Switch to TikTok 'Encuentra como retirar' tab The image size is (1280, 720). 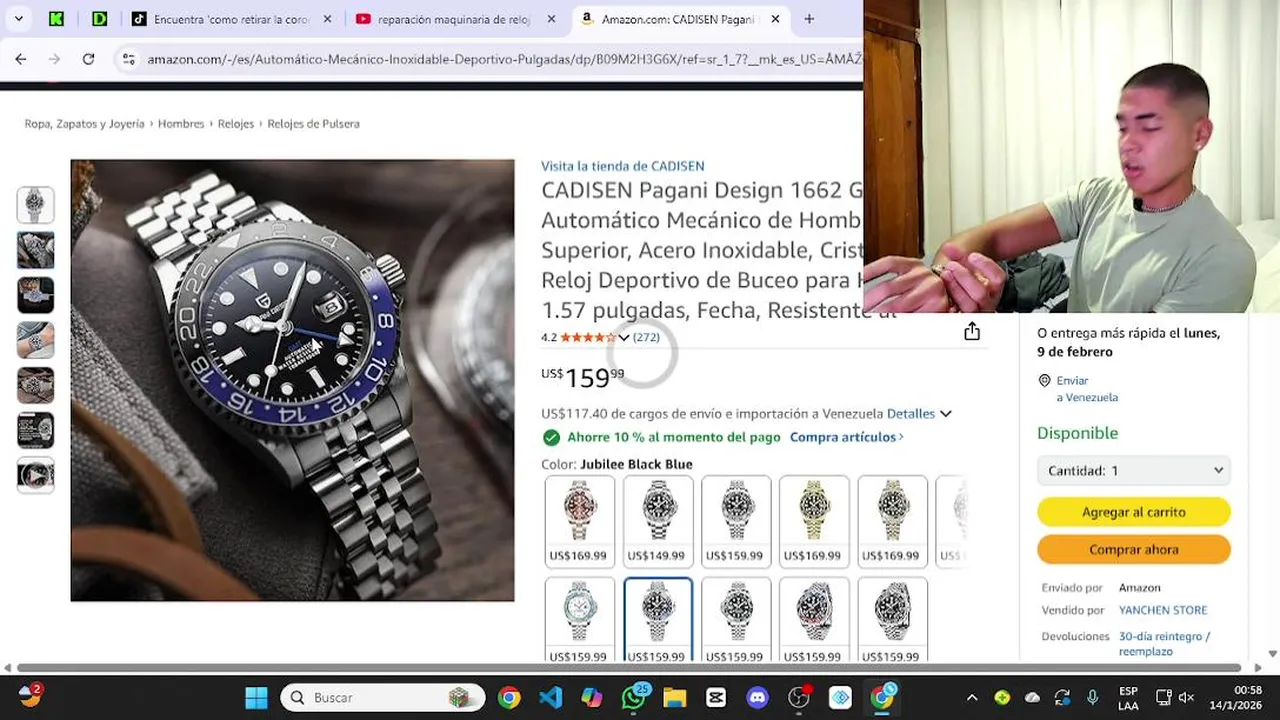[x=231, y=19]
